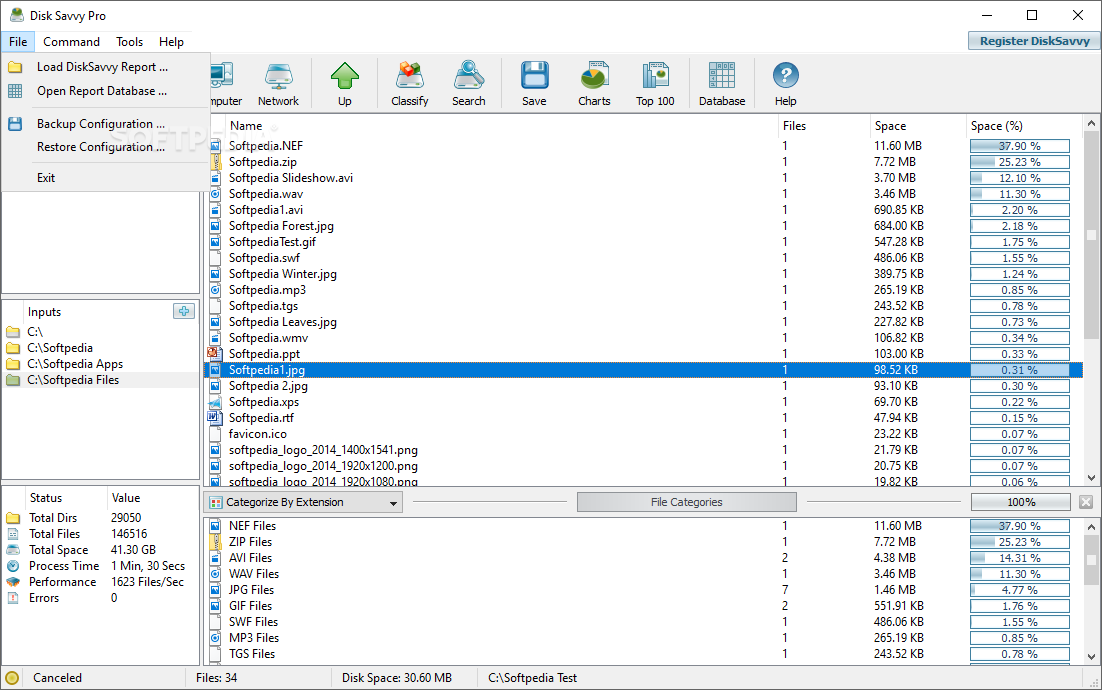Close the categories pane with X button
Viewport: 1102px width, 690px height.
click(1086, 502)
